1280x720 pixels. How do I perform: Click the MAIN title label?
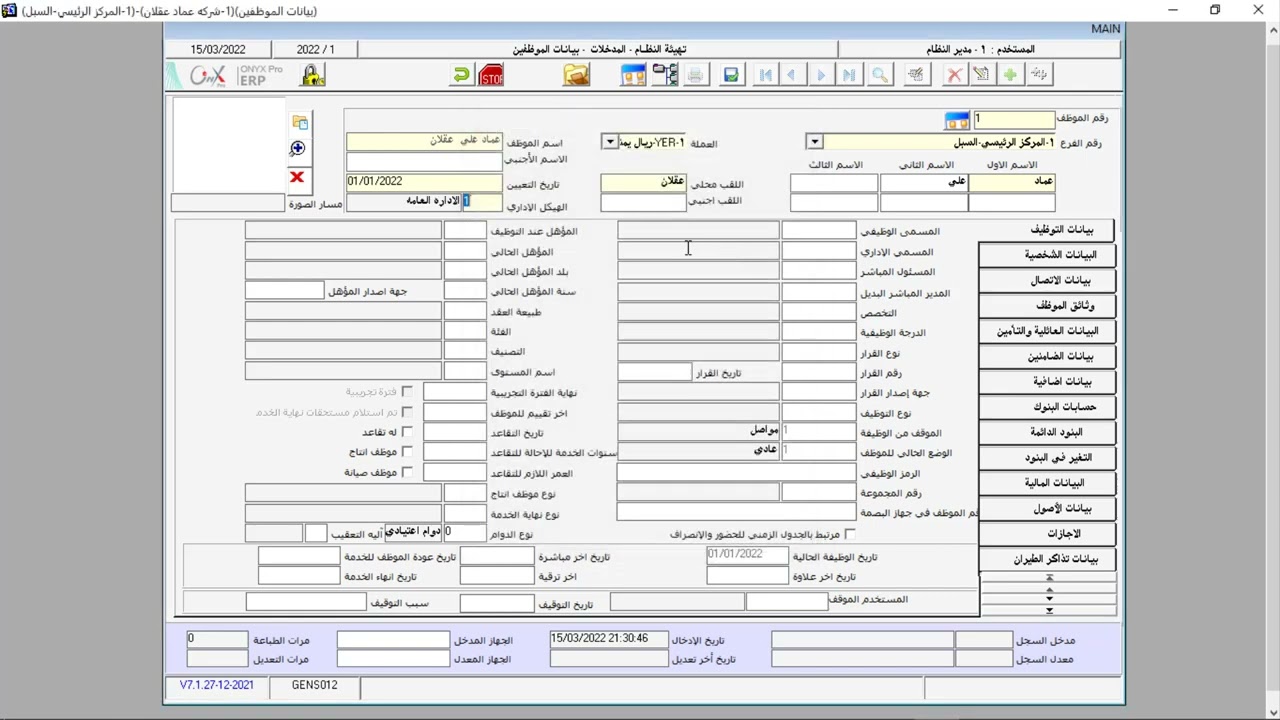(x=1105, y=29)
